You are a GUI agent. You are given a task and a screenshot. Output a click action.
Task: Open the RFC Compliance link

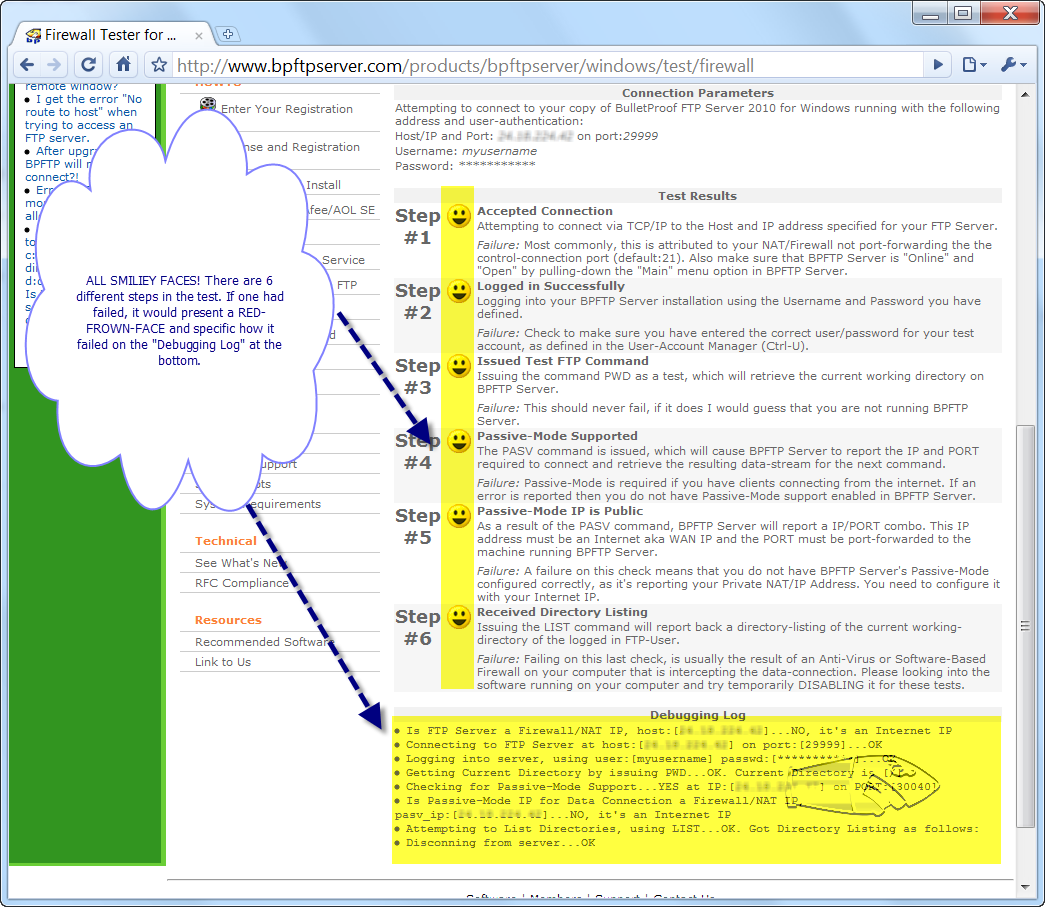241,583
